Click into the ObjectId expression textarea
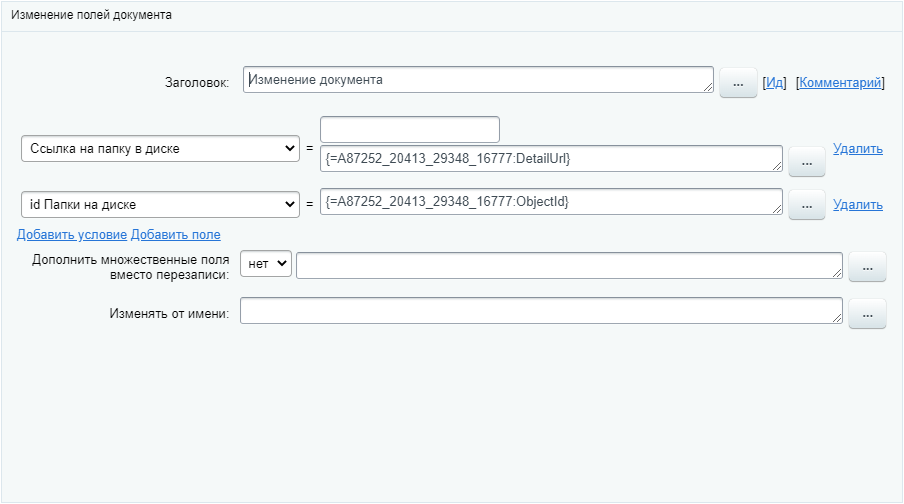Screen dimensions: 904x504 [550, 201]
